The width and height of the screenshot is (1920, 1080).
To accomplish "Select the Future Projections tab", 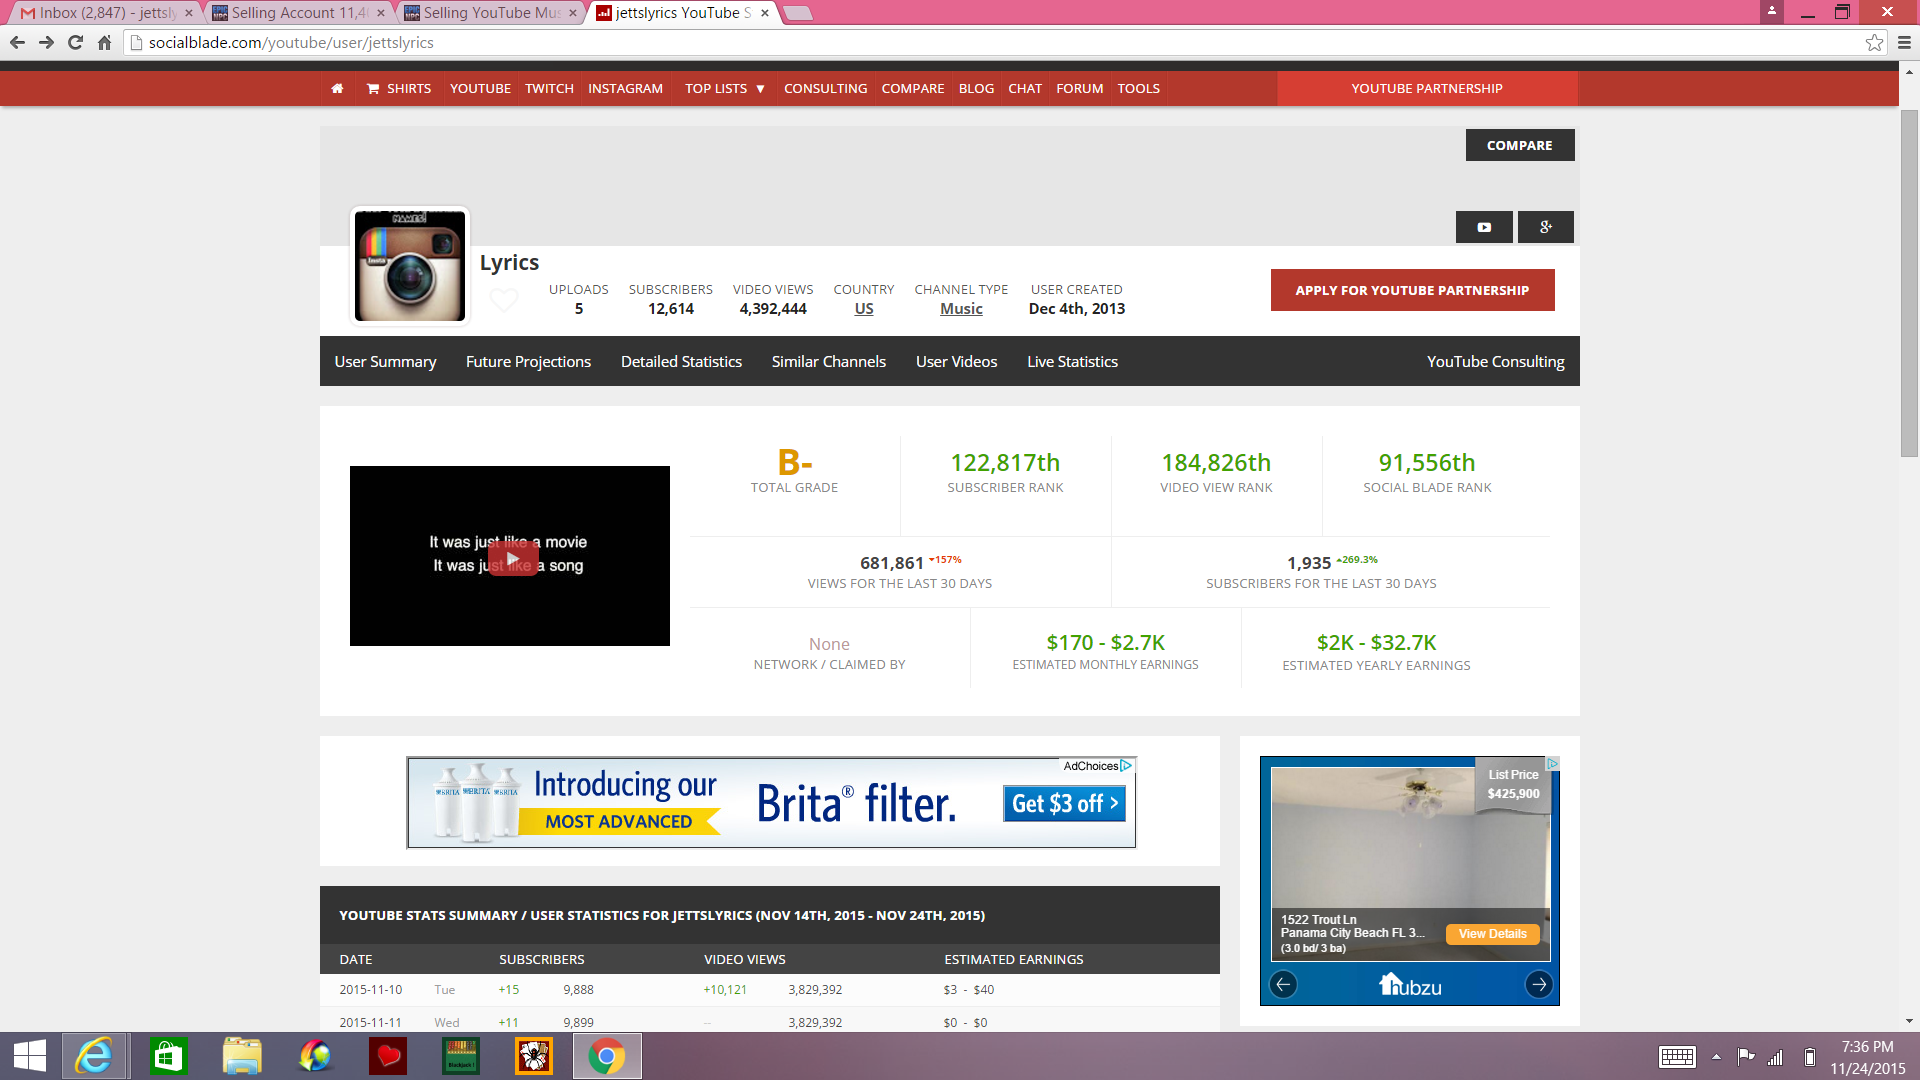I will (x=528, y=361).
